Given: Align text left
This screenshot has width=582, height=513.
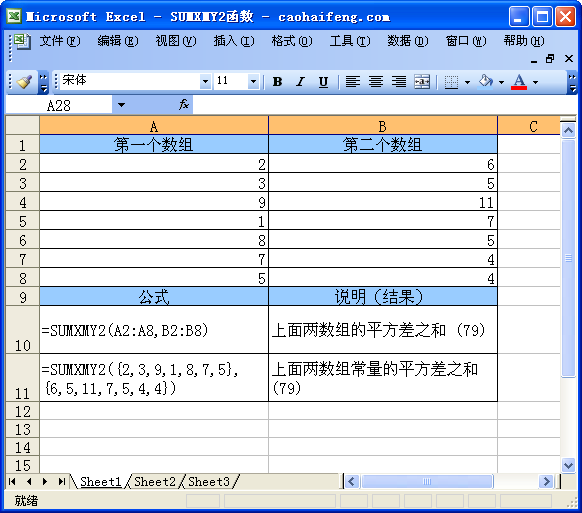Looking at the screenshot, I should tap(353, 82).
